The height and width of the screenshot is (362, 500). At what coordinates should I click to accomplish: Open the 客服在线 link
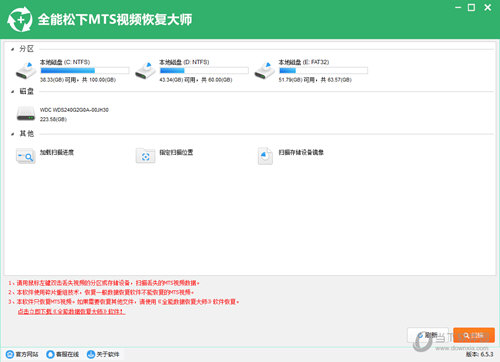coord(67,354)
